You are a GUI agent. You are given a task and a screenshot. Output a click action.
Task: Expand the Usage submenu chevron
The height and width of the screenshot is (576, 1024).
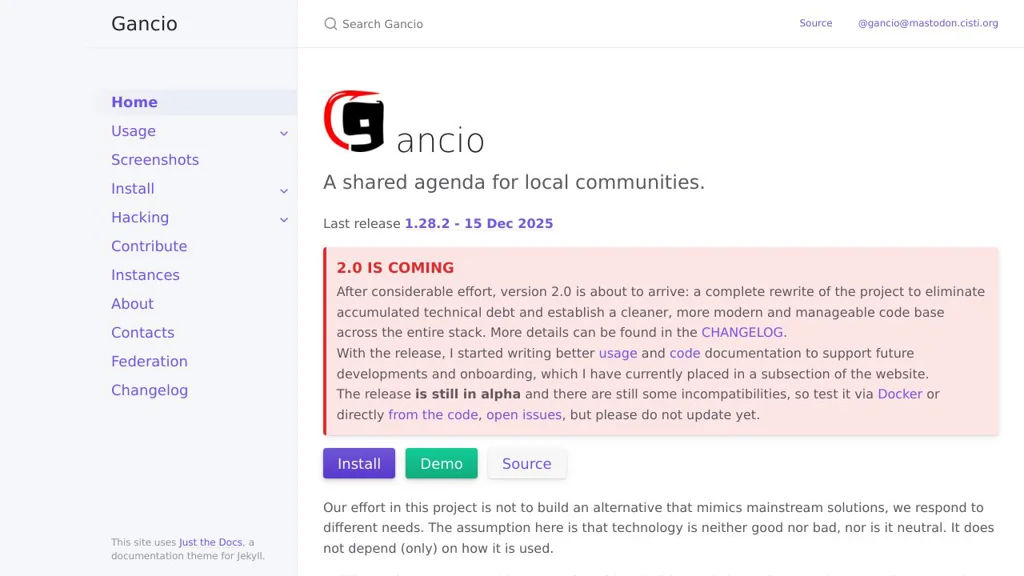point(283,133)
